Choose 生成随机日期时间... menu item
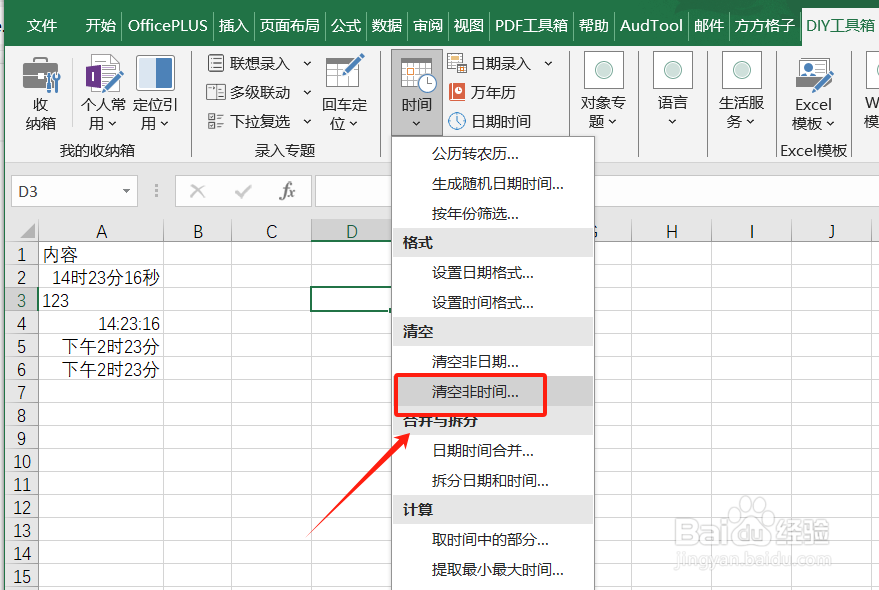Screen dimensions: 879x590 [493, 183]
